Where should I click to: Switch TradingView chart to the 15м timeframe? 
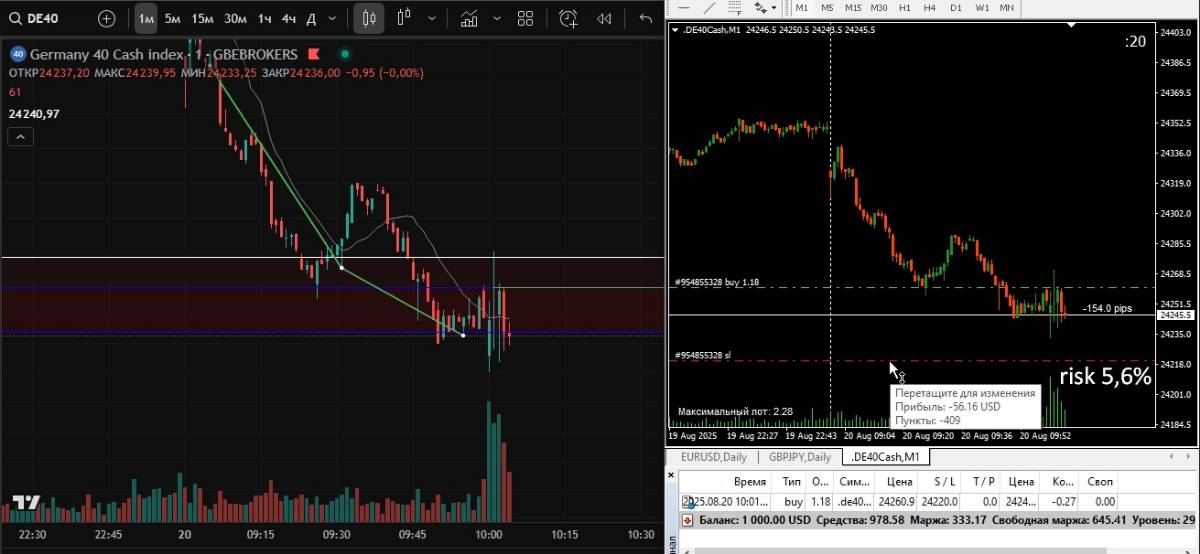click(x=202, y=18)
